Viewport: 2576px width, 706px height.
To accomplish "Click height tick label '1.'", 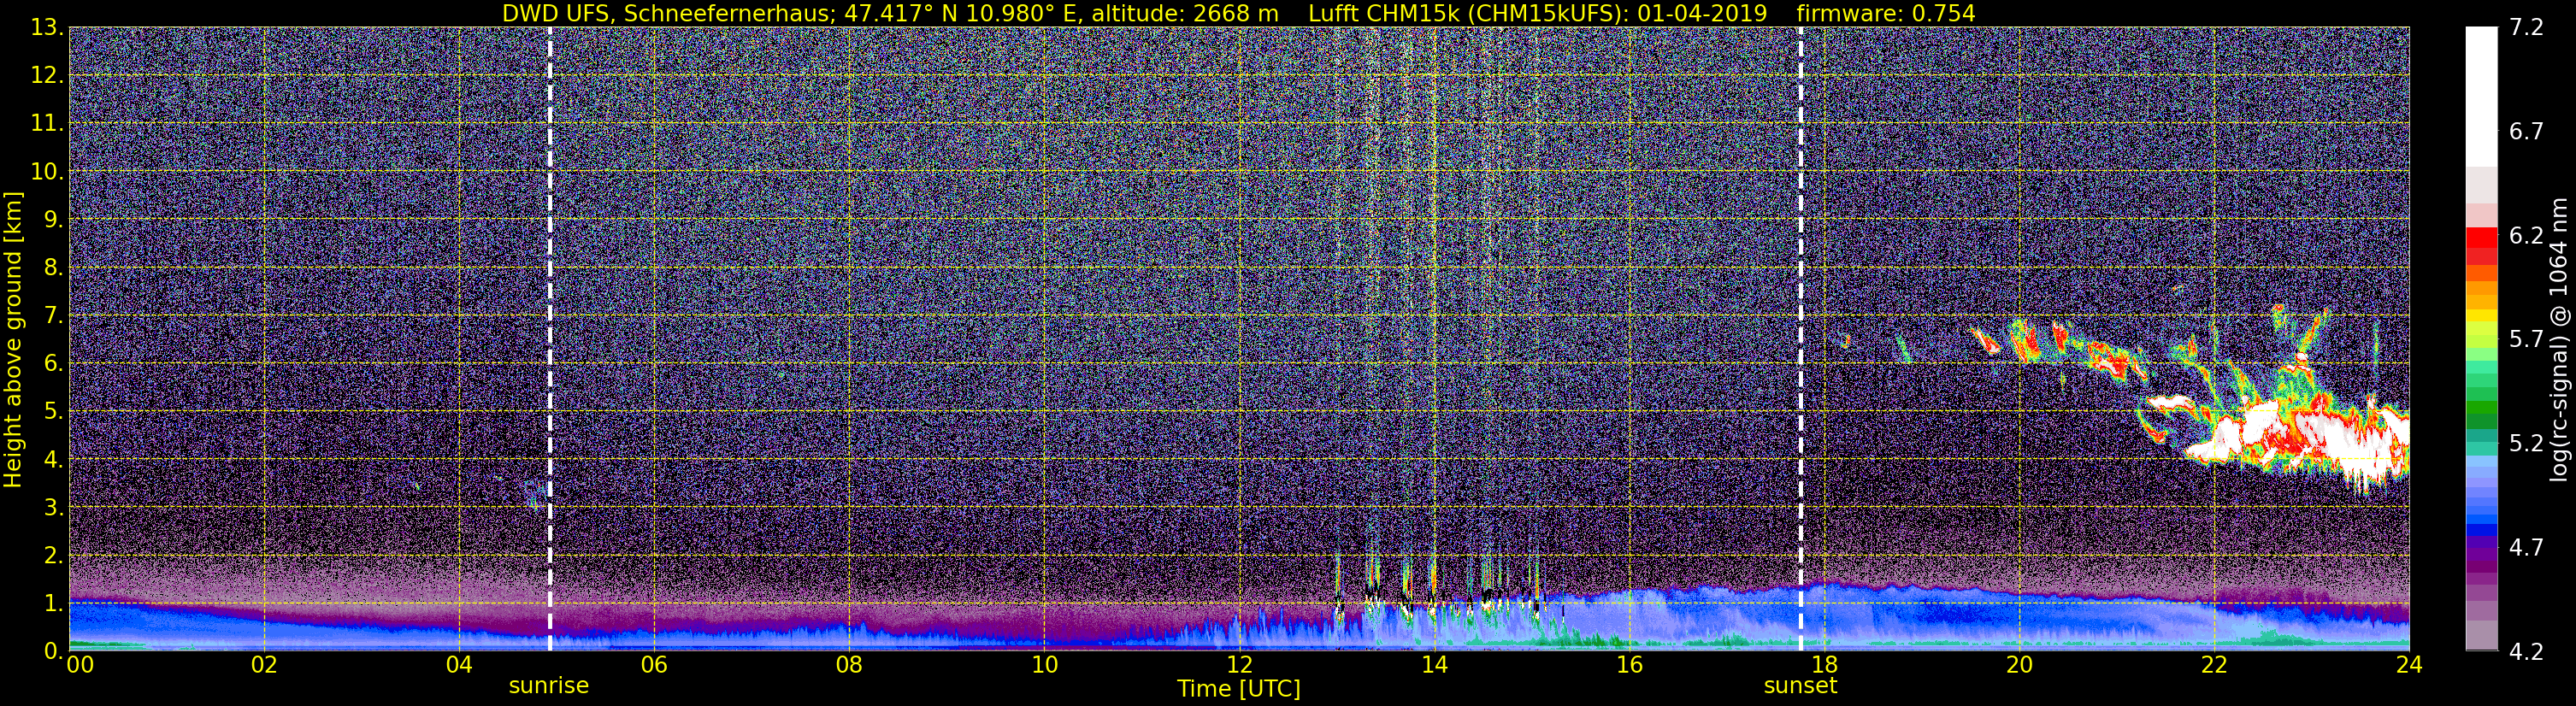I will [x=53, y=603].
